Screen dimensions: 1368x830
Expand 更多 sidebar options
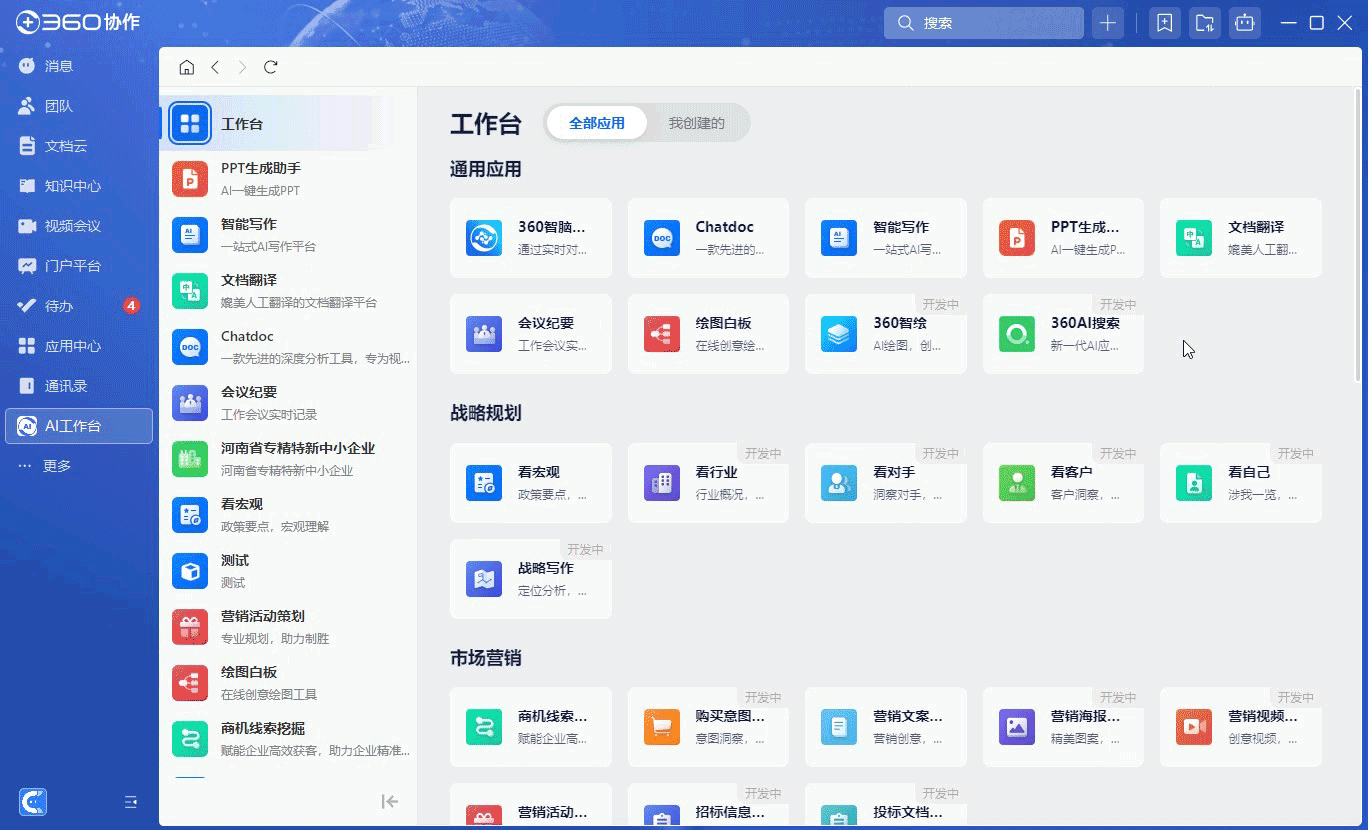pos(78,466)
